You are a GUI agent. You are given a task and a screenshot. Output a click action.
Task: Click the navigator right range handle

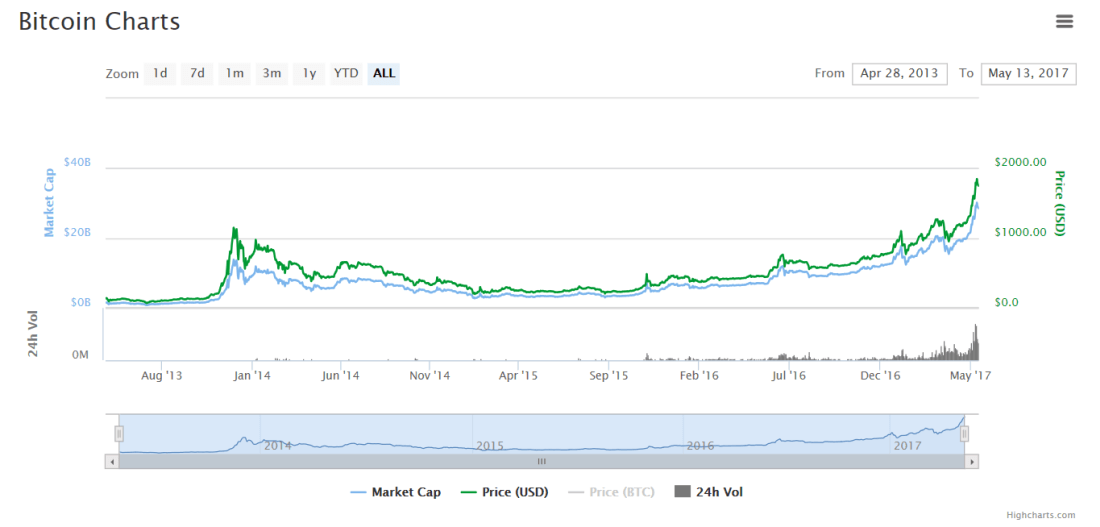[965, 434]
